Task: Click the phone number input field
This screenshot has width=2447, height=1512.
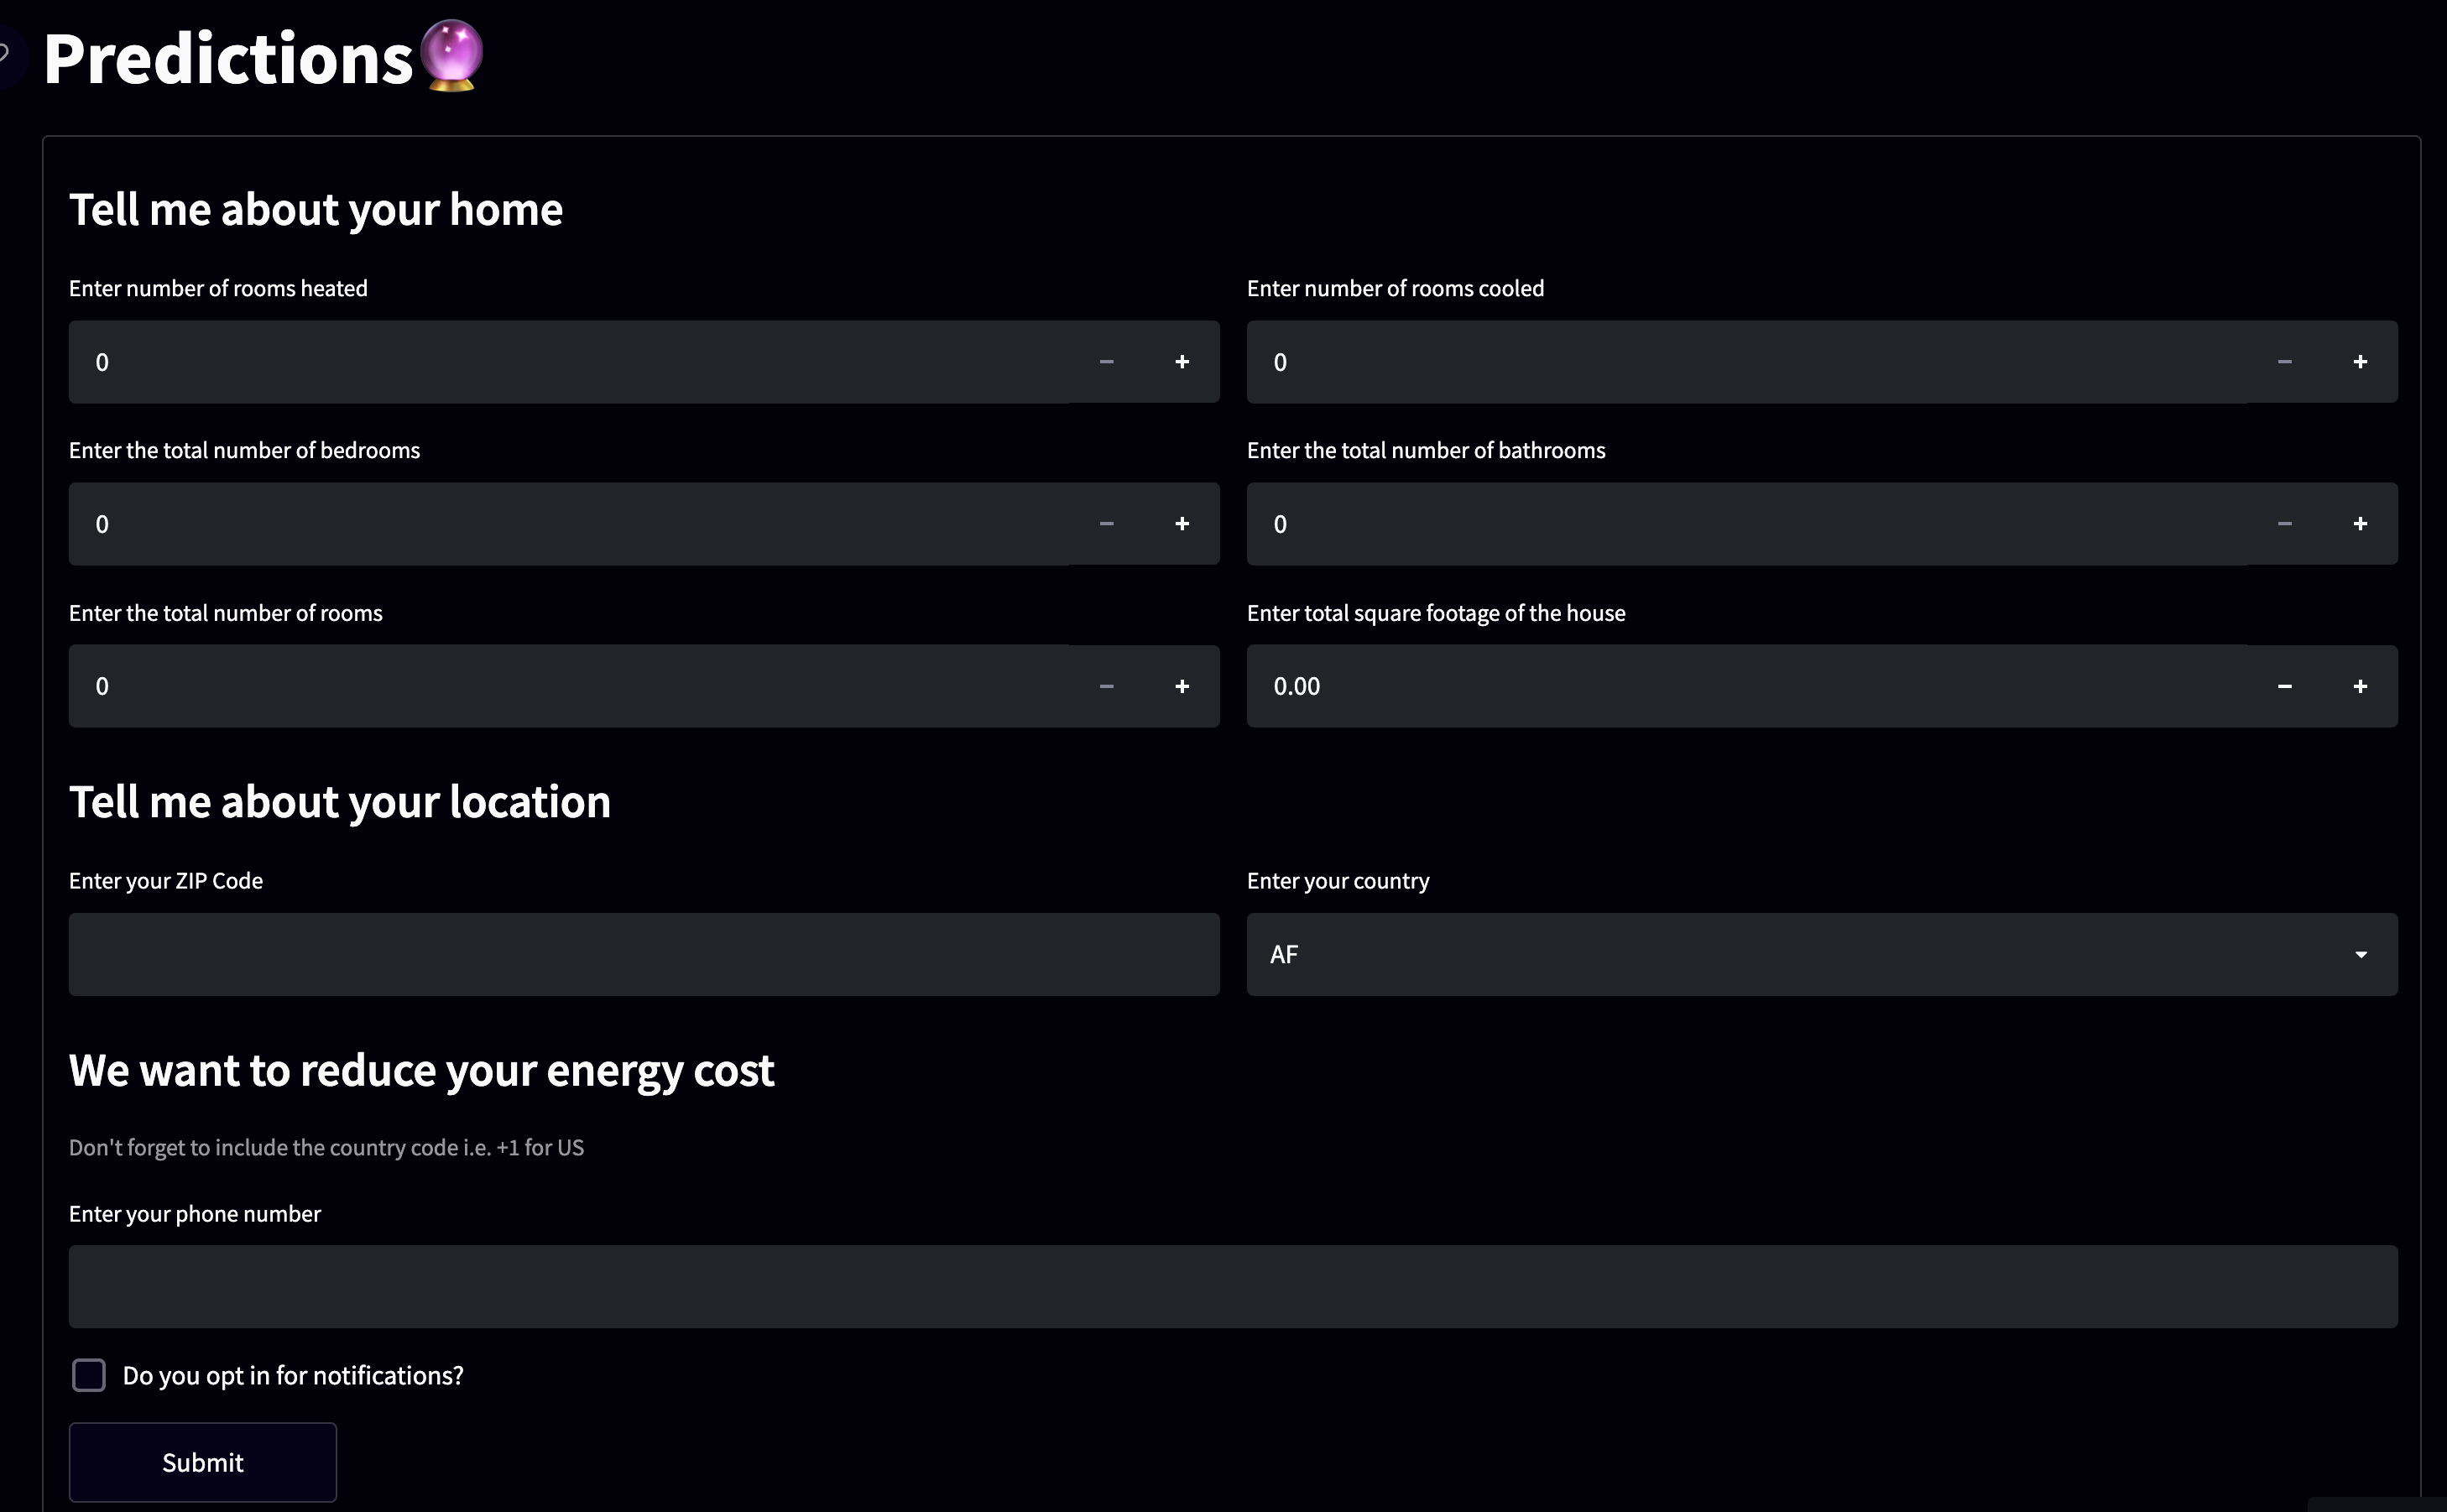Action: click(x=1232, y=1286)
